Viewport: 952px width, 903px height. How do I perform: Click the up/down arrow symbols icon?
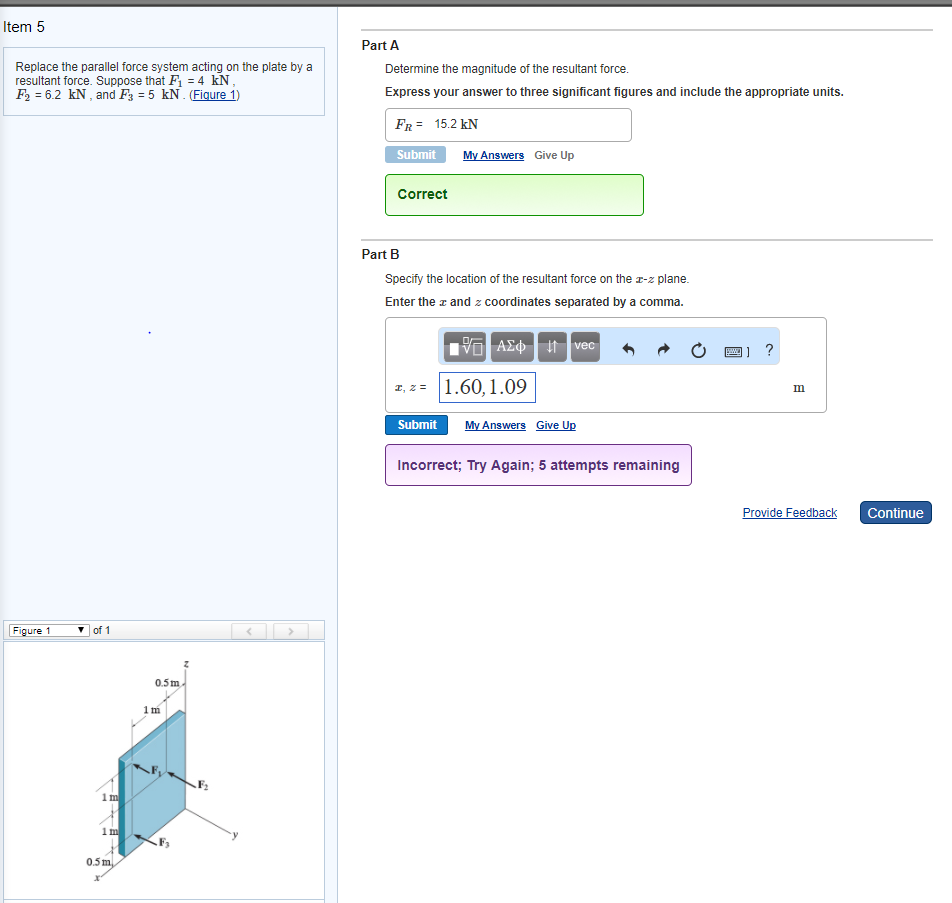point(551,347)
